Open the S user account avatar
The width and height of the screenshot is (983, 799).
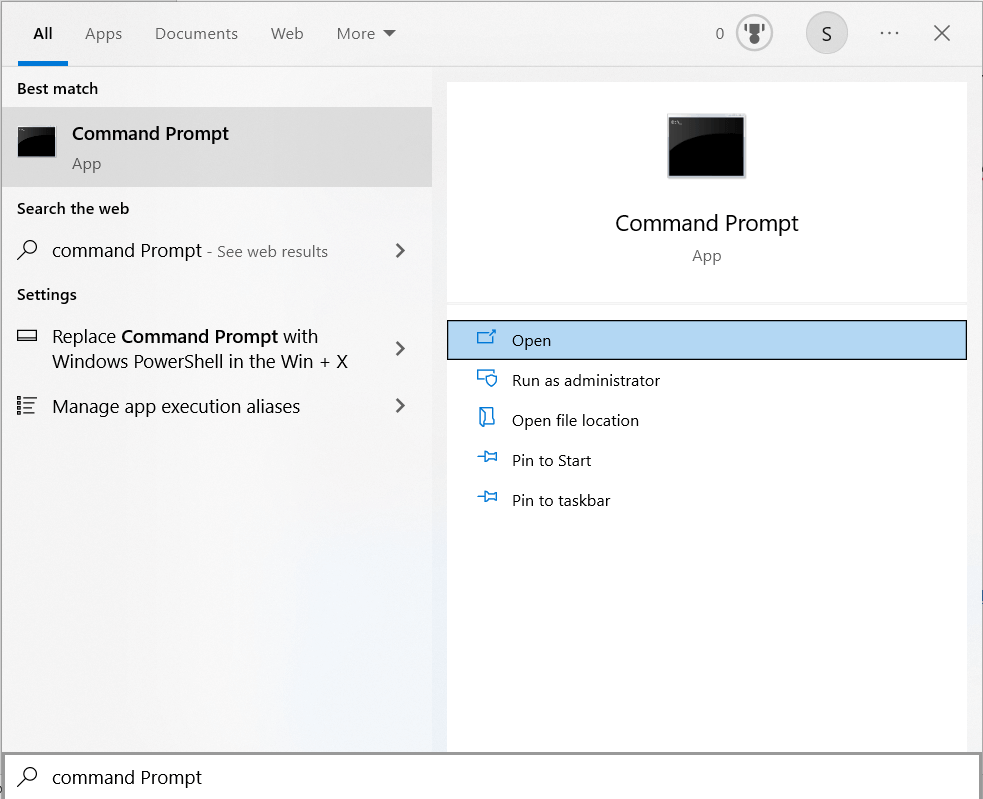click(826, 33)
